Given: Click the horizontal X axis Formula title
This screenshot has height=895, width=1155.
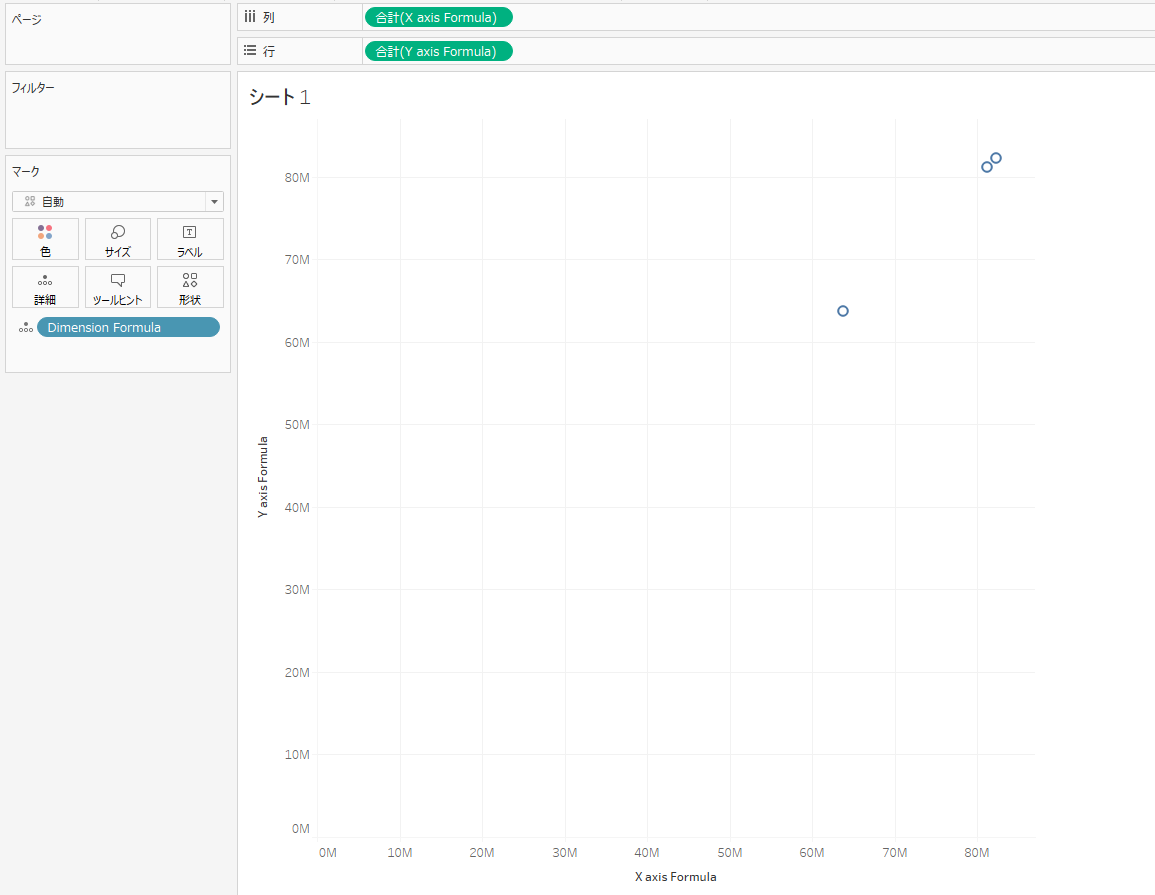Looking at the screenshot, I should click(x=675, y=877).
